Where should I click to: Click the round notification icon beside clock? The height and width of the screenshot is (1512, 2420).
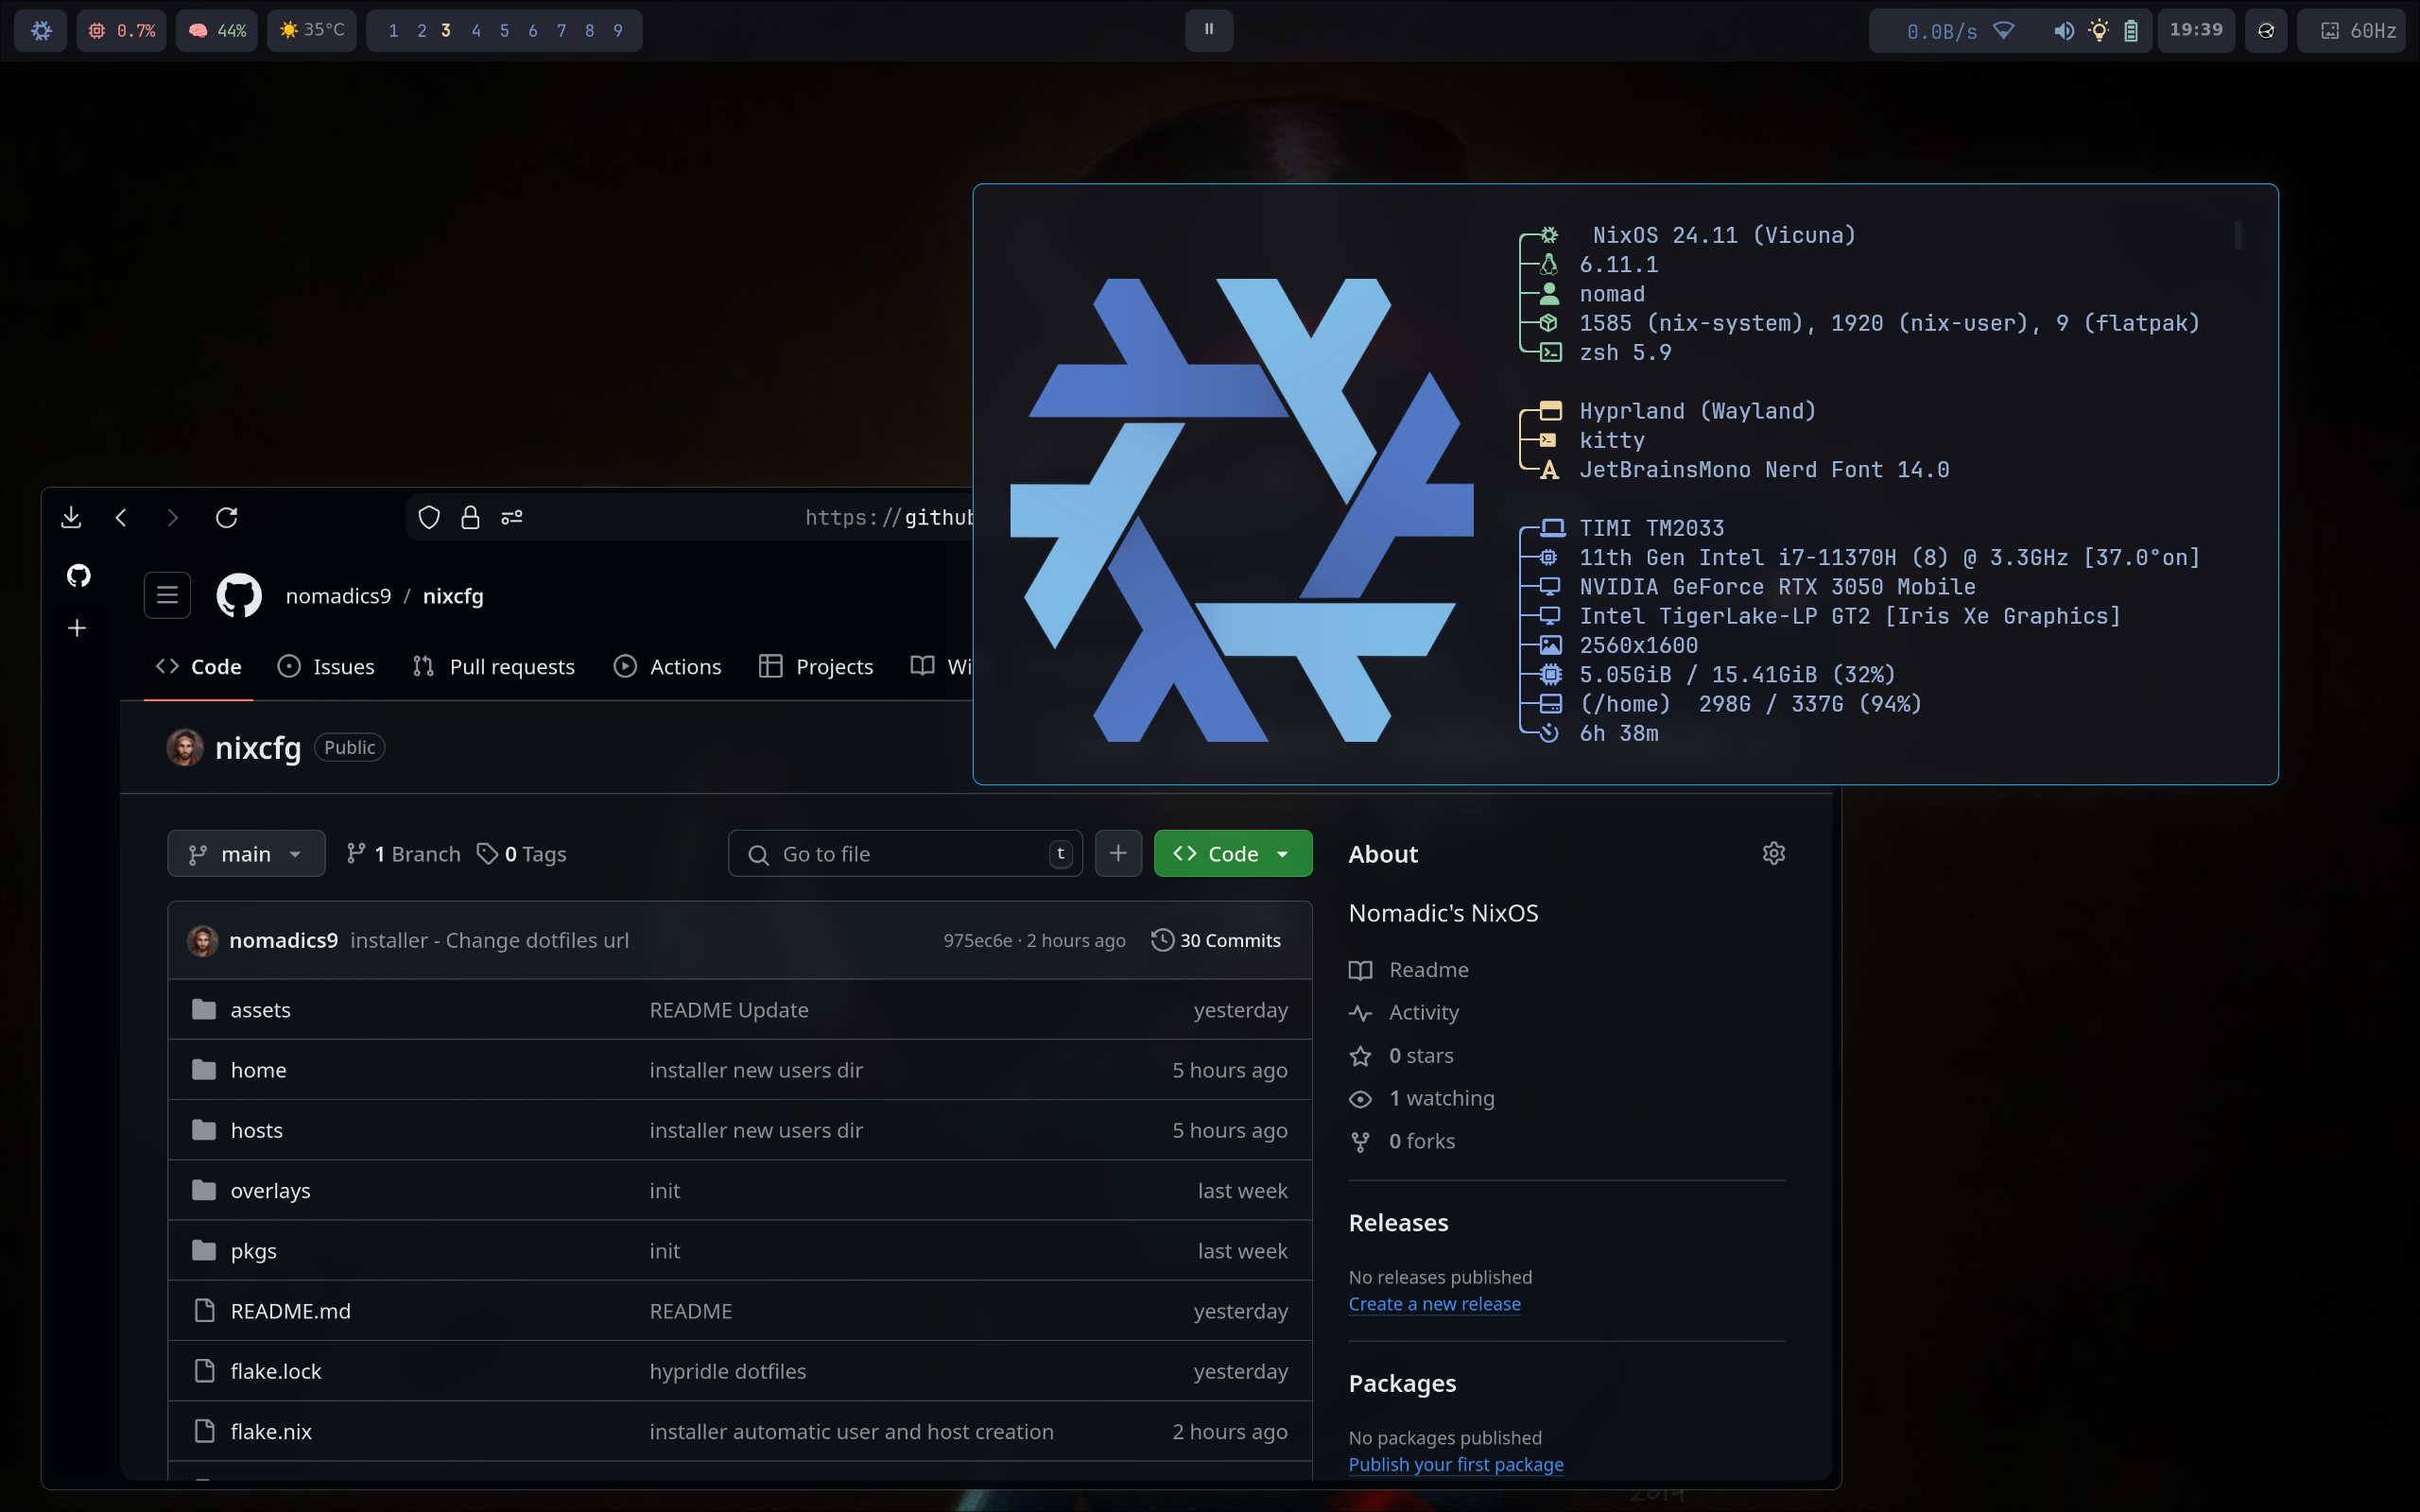coord(2266,30)
